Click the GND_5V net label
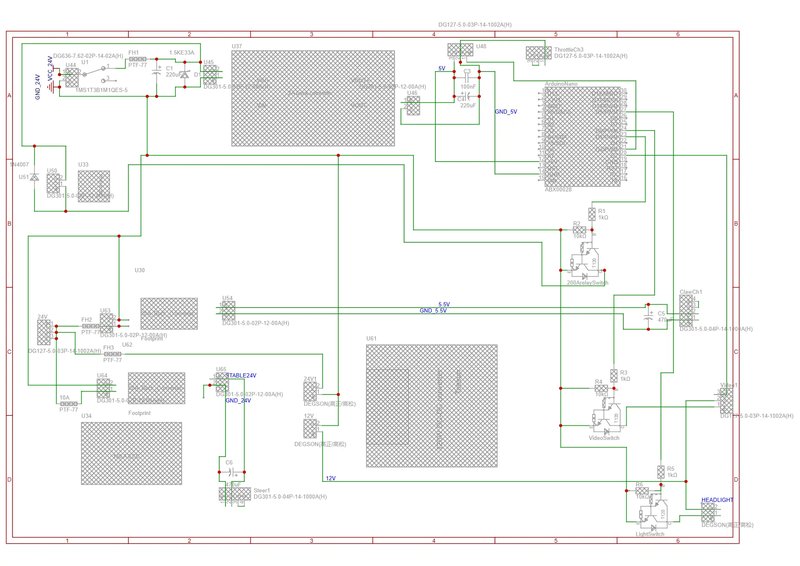800x566 pixels. [506, 111]
